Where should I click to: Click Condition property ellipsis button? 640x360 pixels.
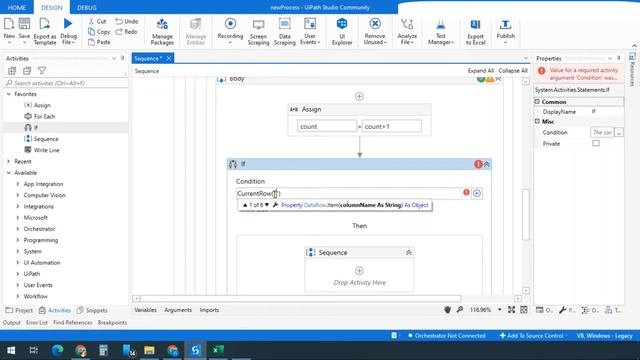[x=619, y=132]
